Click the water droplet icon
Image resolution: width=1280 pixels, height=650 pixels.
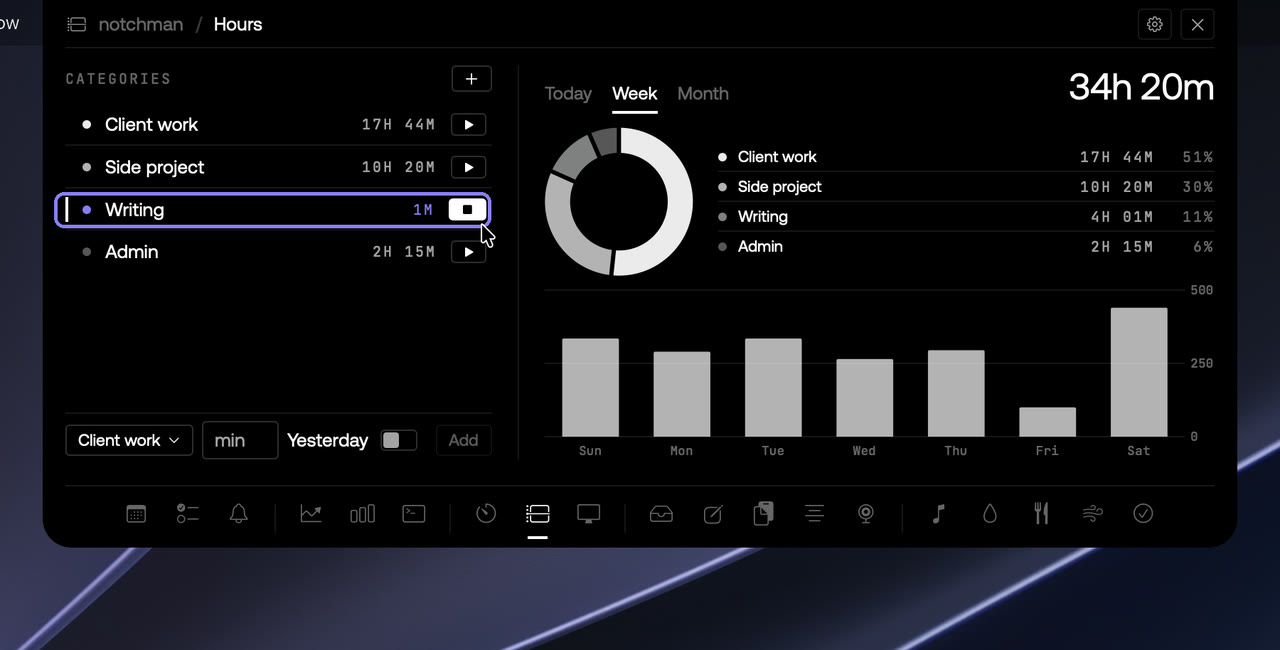tap(990, 514)
